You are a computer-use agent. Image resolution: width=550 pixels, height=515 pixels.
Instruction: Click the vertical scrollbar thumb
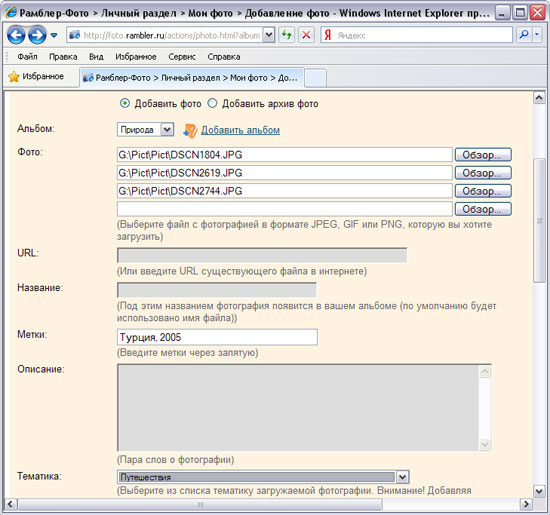point(539,220)
